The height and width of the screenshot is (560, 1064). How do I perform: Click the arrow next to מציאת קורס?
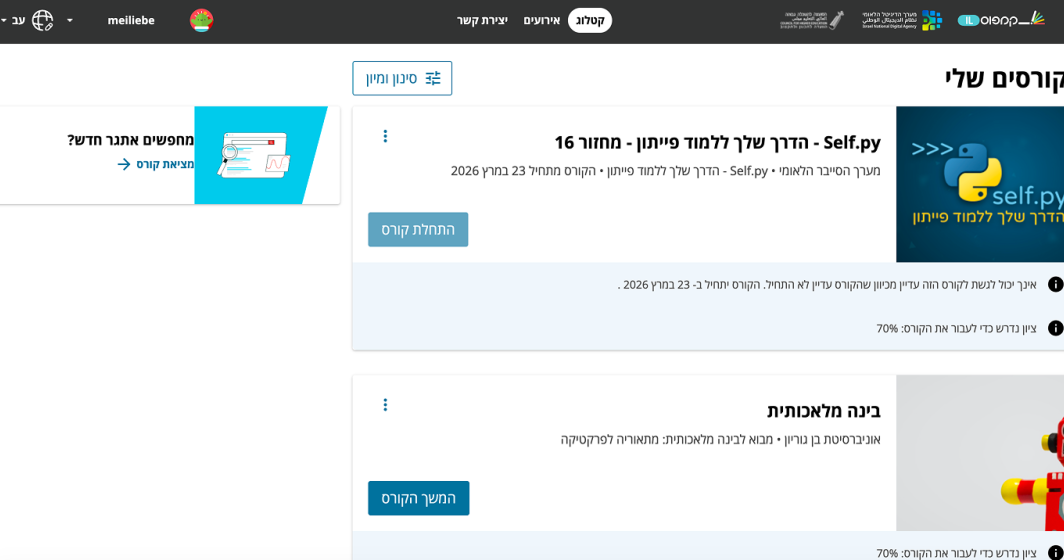[124, 164]
